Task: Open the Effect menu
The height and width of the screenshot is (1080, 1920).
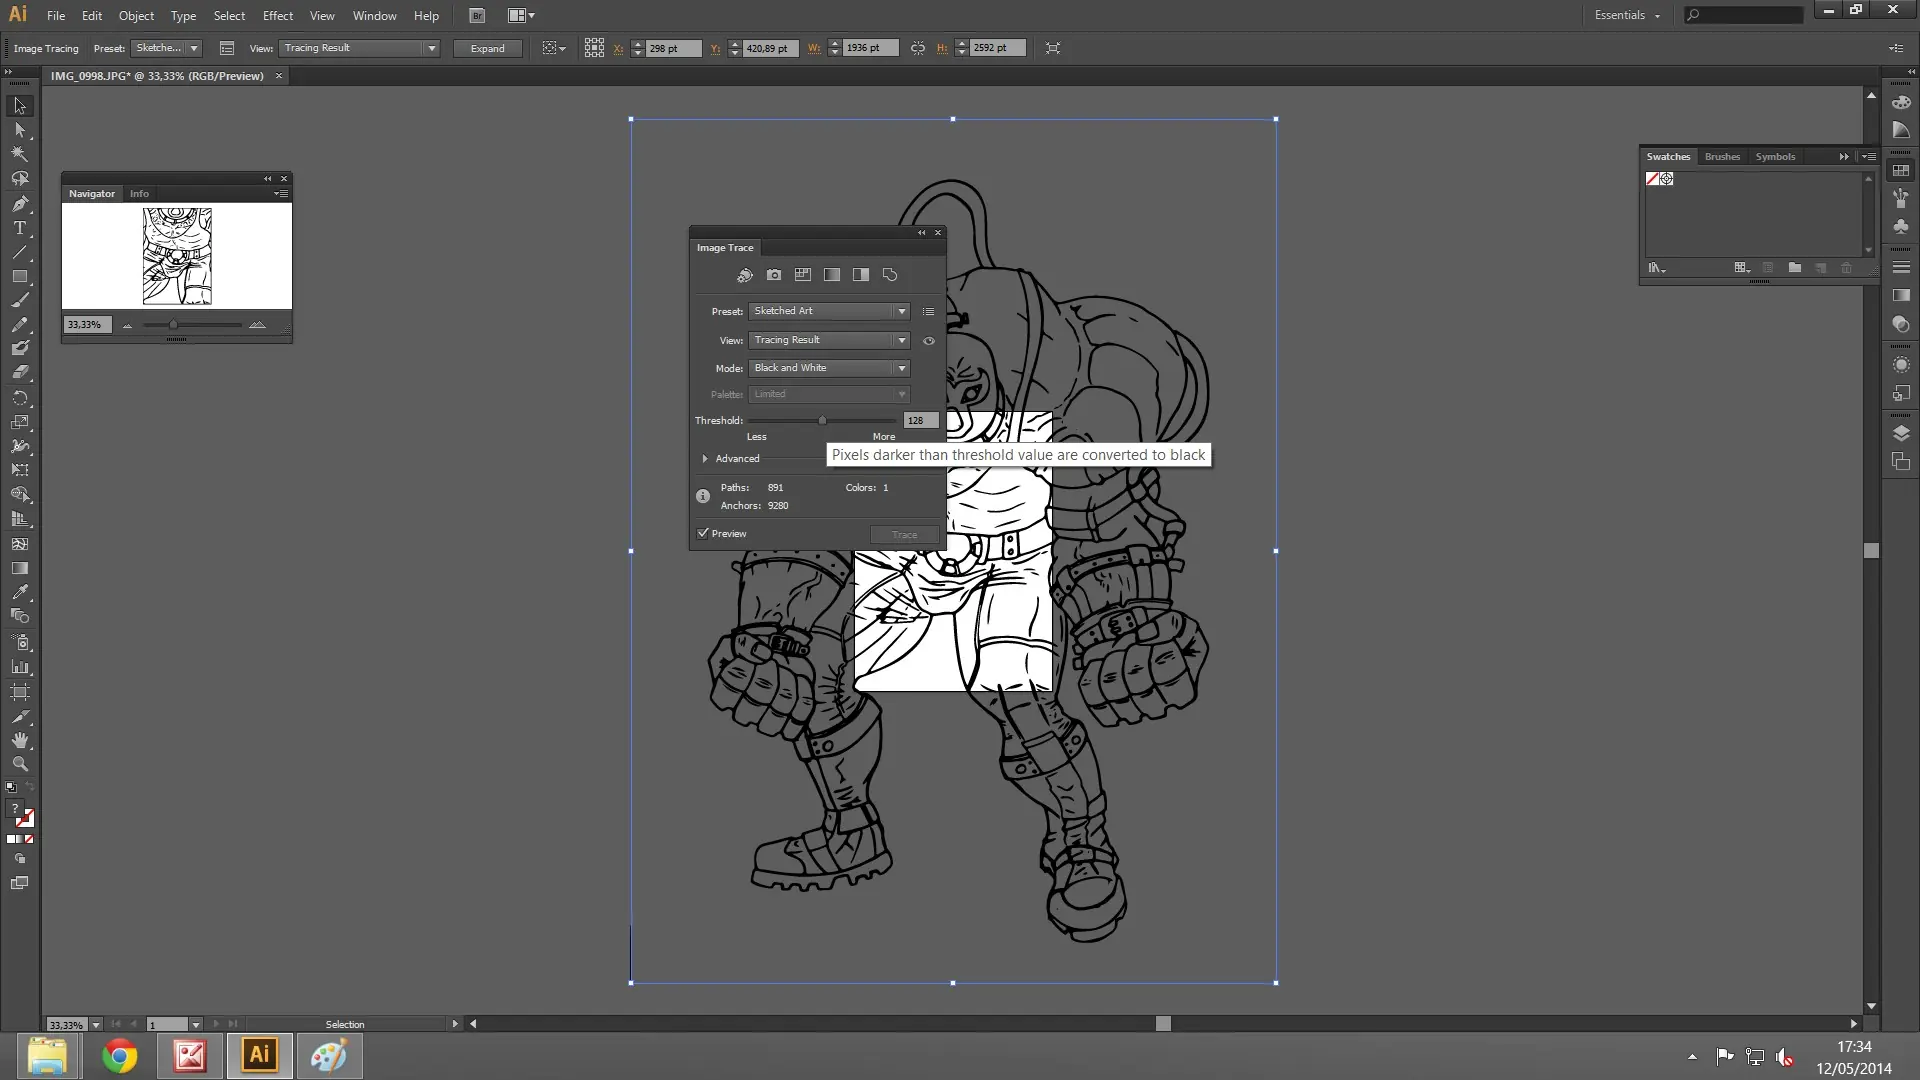Action: [278, 16]
